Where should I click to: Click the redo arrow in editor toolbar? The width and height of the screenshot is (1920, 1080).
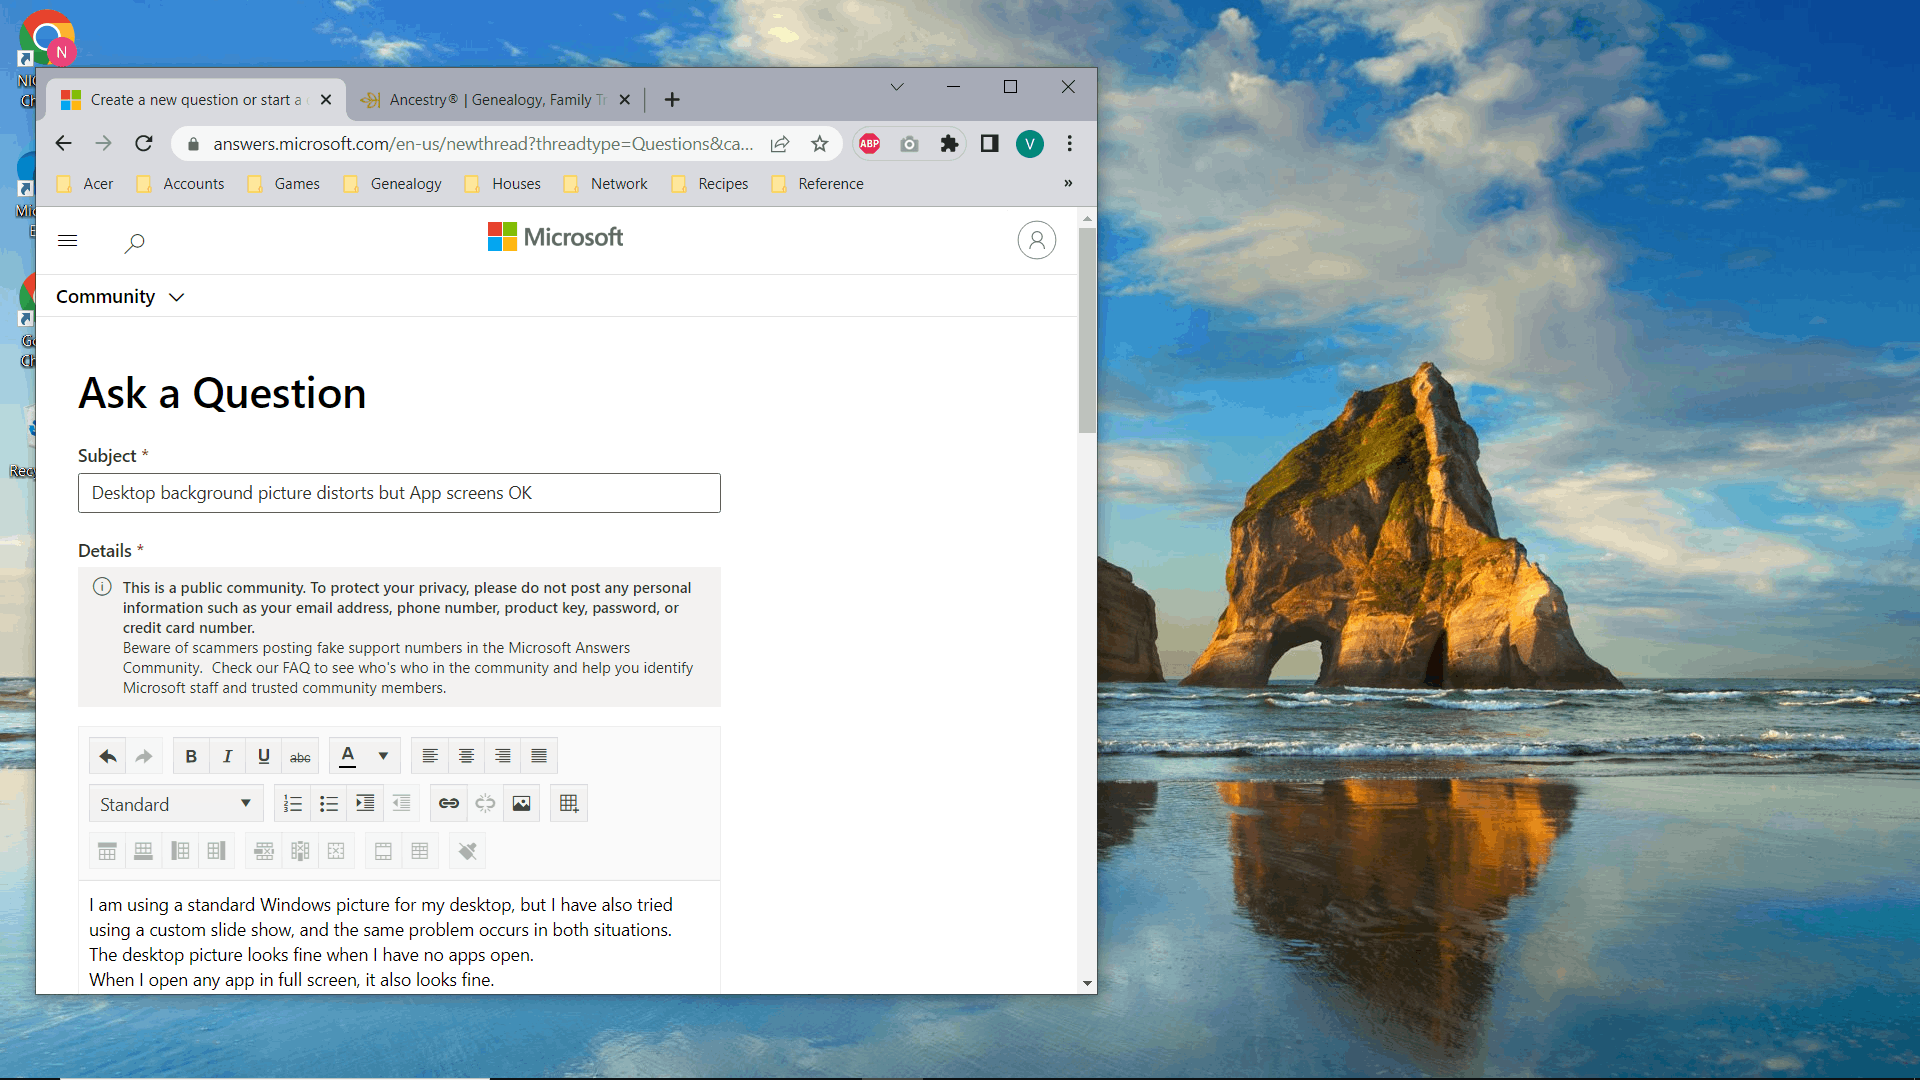[144, 756]
